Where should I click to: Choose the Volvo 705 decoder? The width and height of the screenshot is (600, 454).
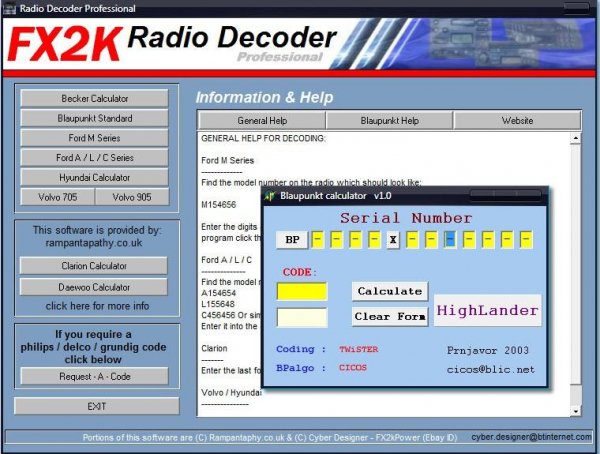tap(58, 197)
